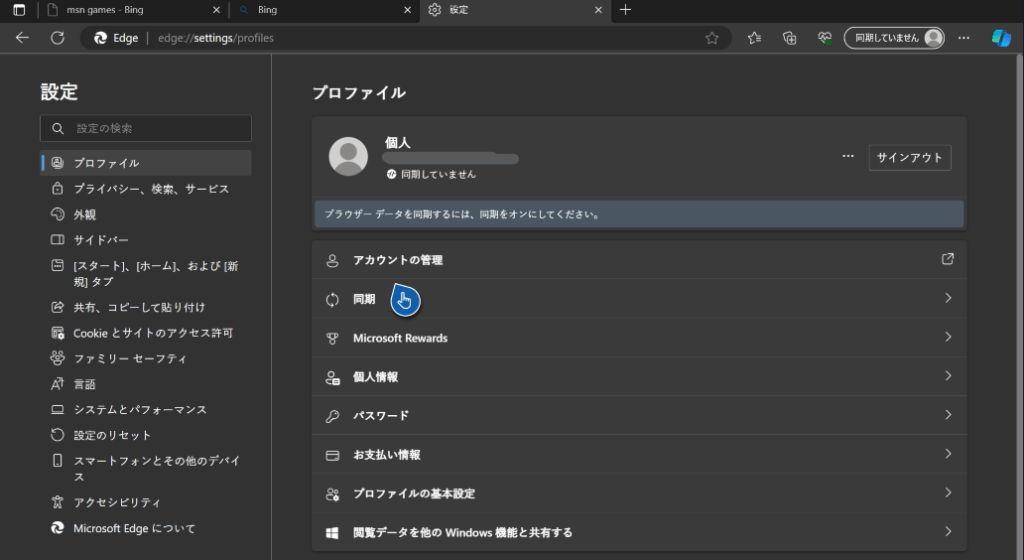Click the Edge site identity badge
This screenshot has height=560, width=1024.
(117, 38)
